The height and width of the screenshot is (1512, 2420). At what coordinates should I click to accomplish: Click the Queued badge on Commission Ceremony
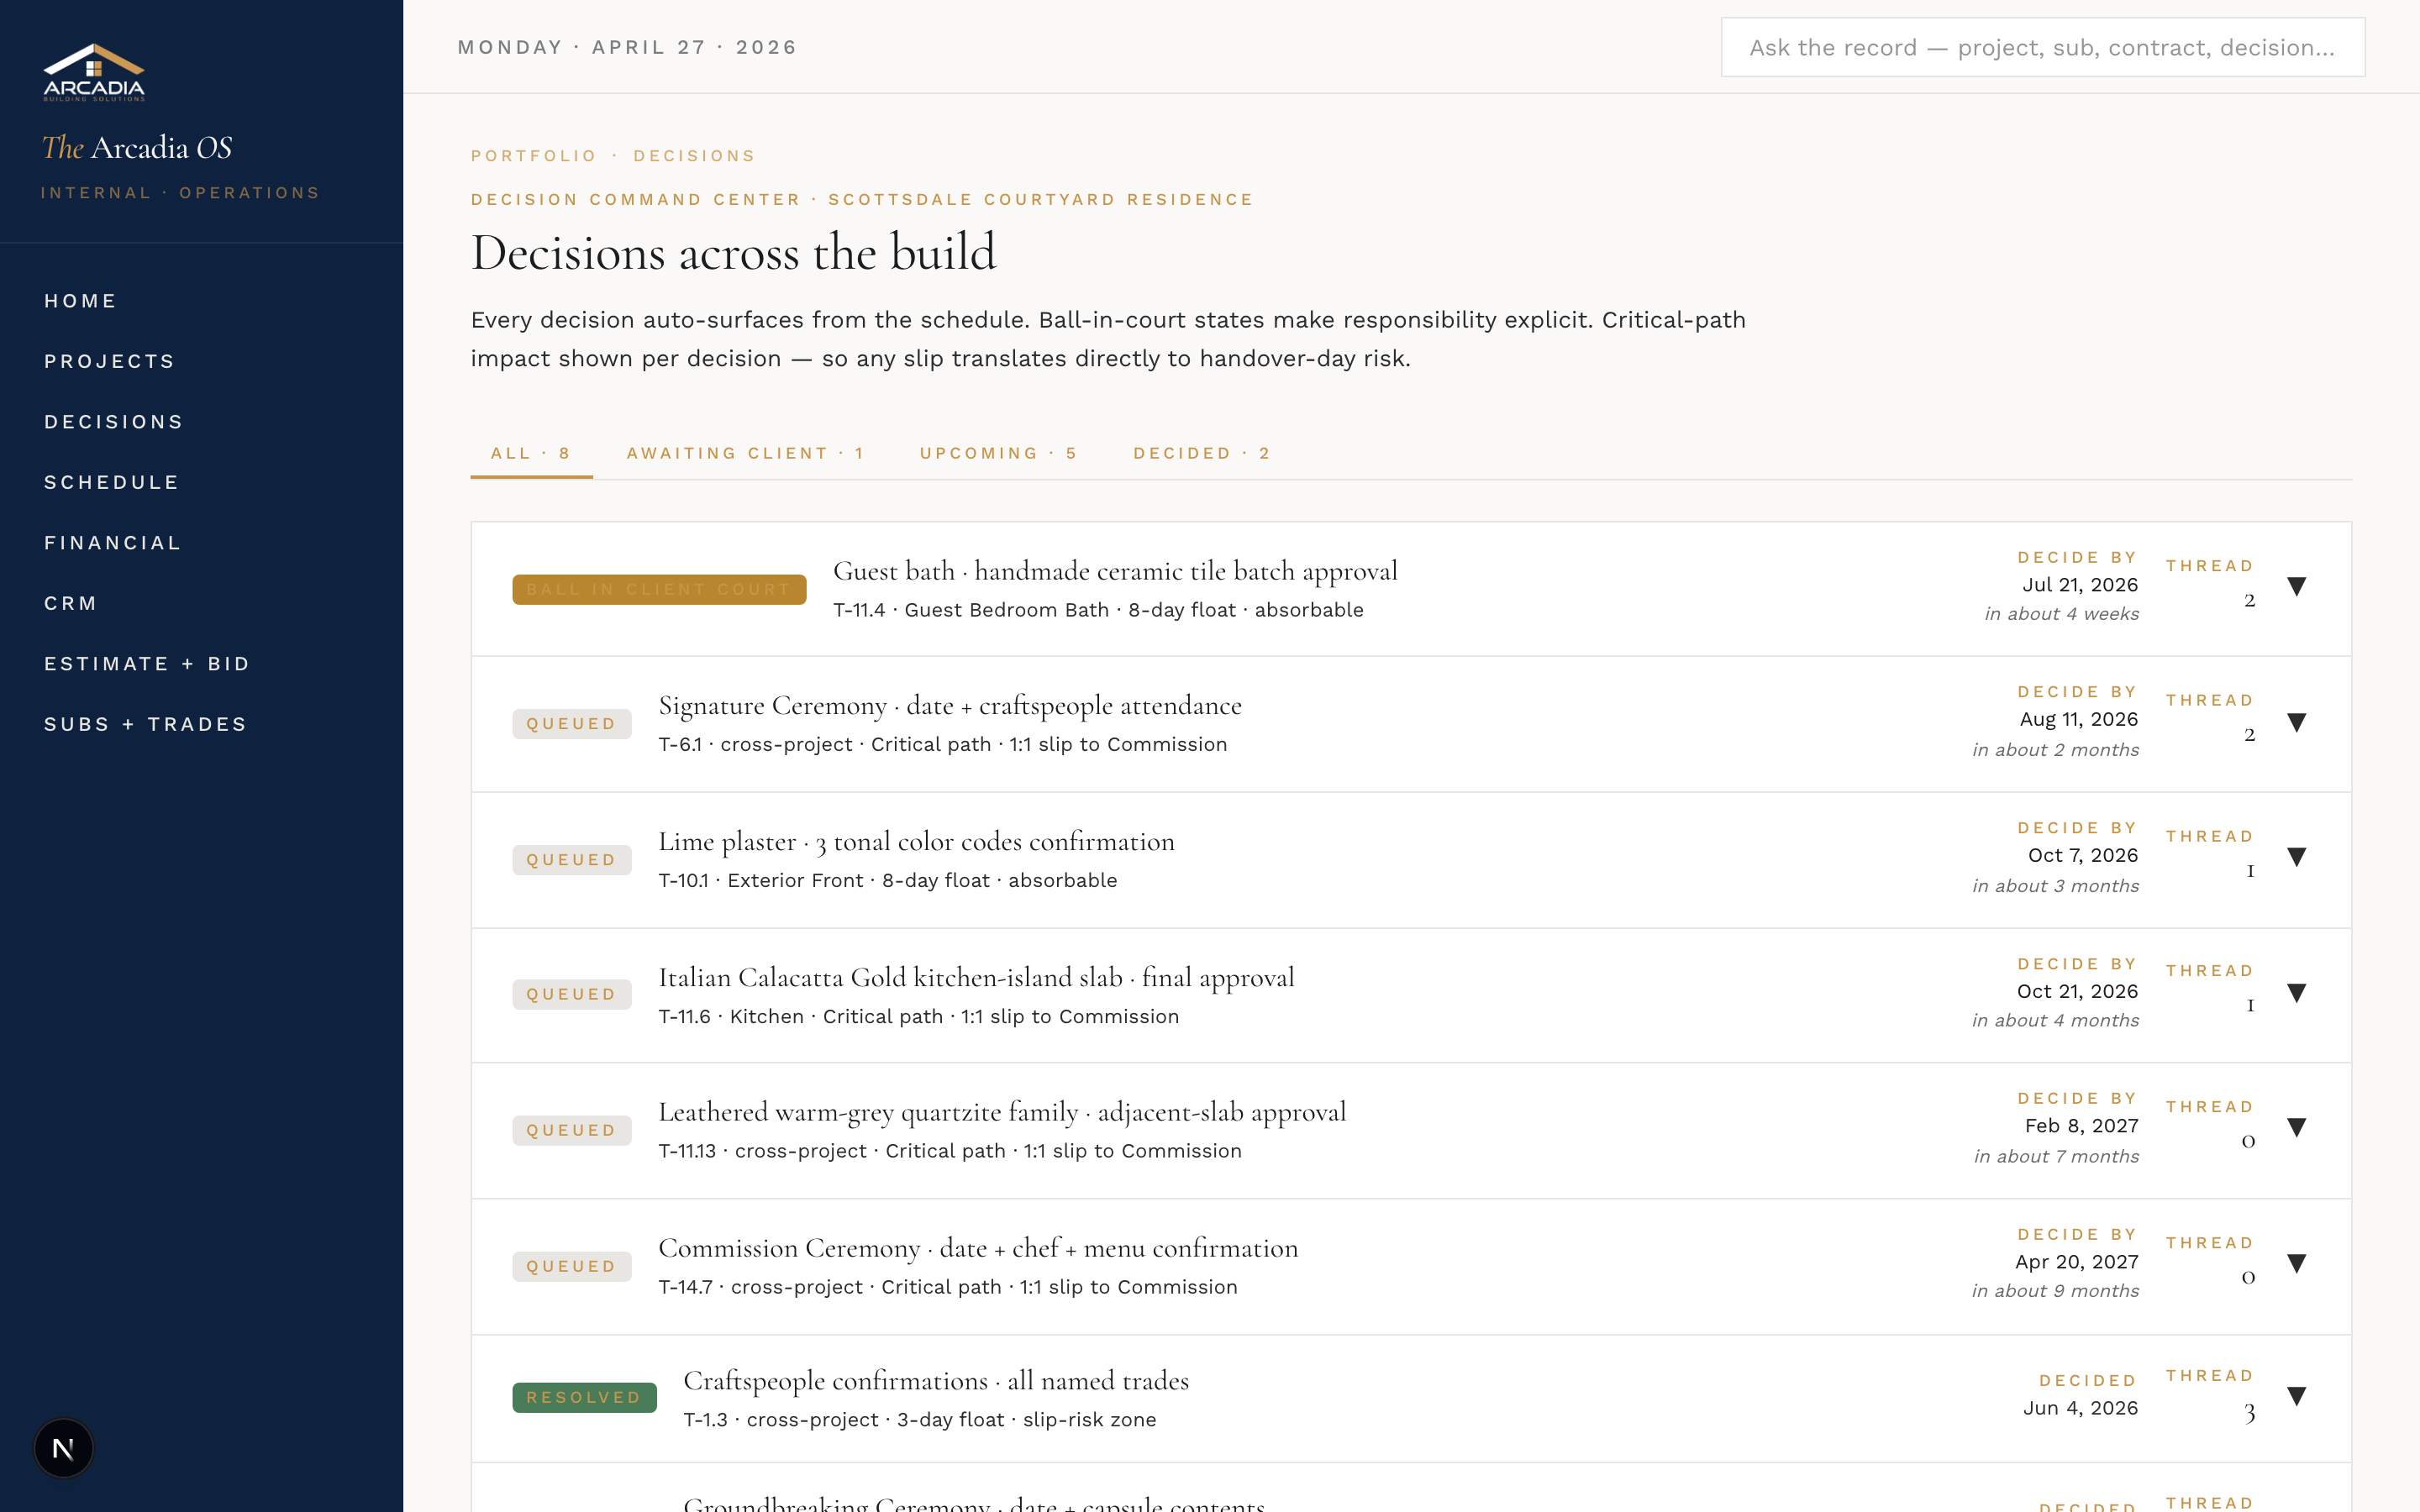tap(572, 1266)
